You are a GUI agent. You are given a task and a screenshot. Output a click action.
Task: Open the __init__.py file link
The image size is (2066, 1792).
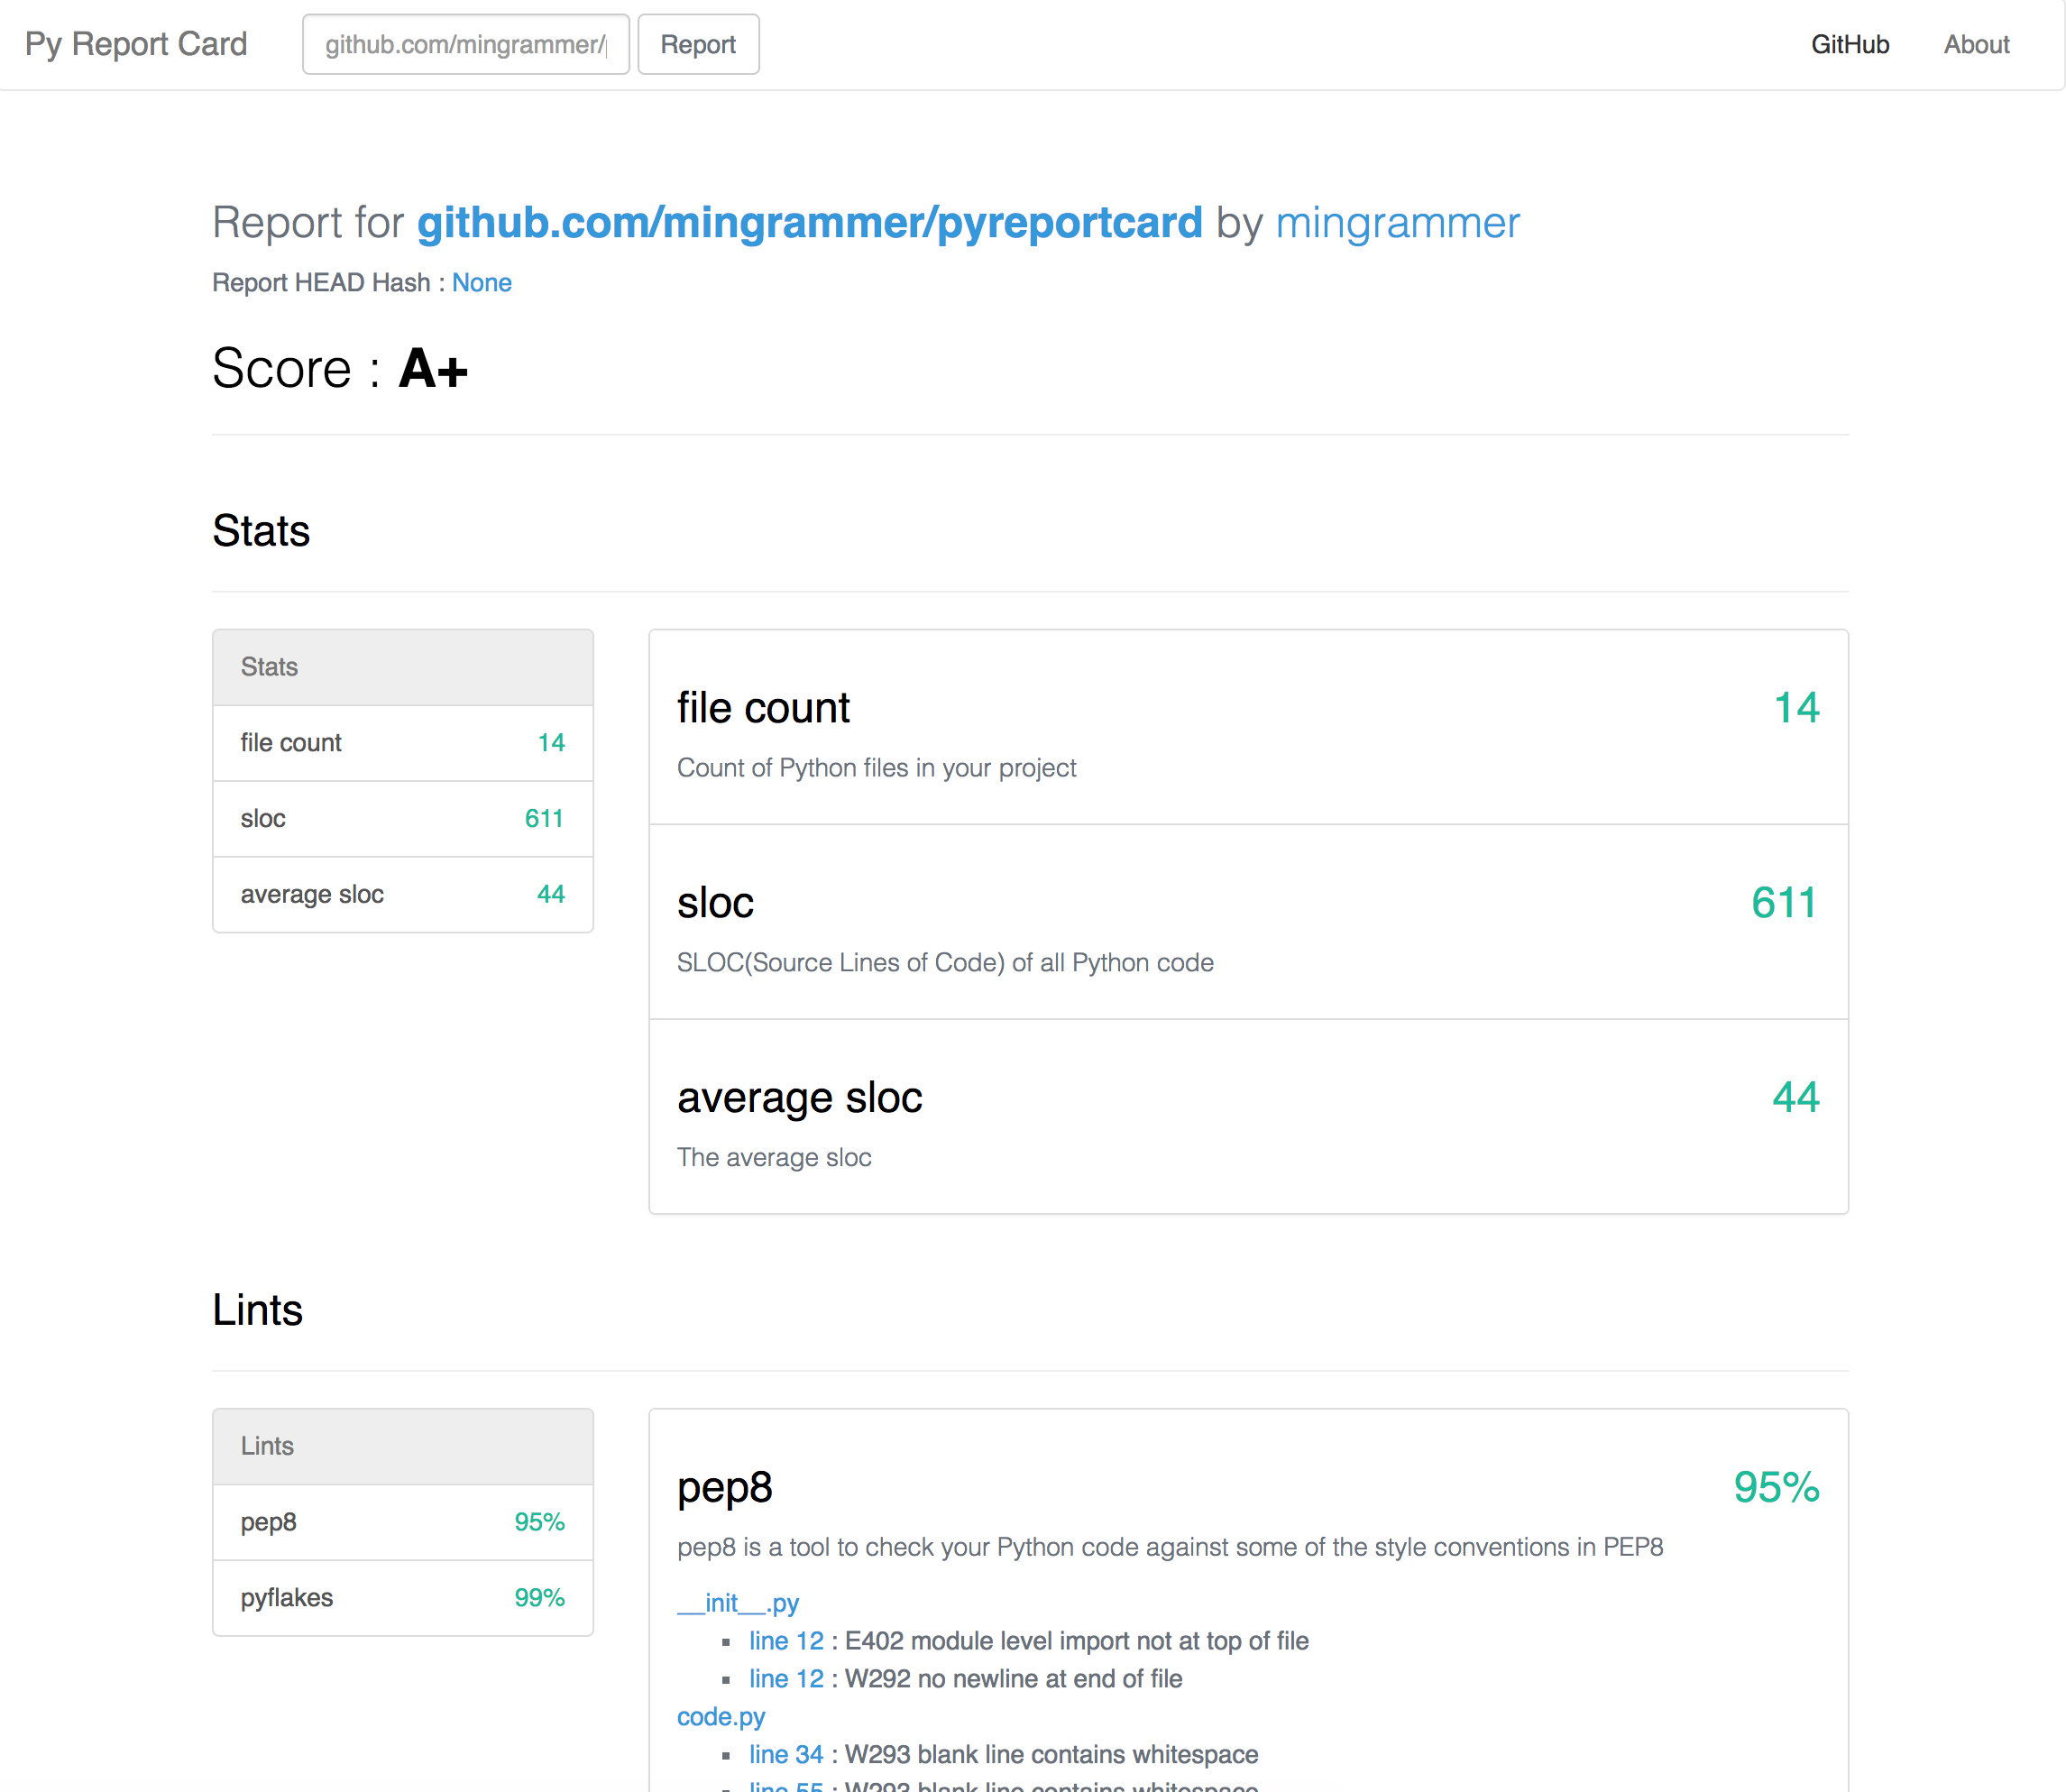[x=737, y=1603]
